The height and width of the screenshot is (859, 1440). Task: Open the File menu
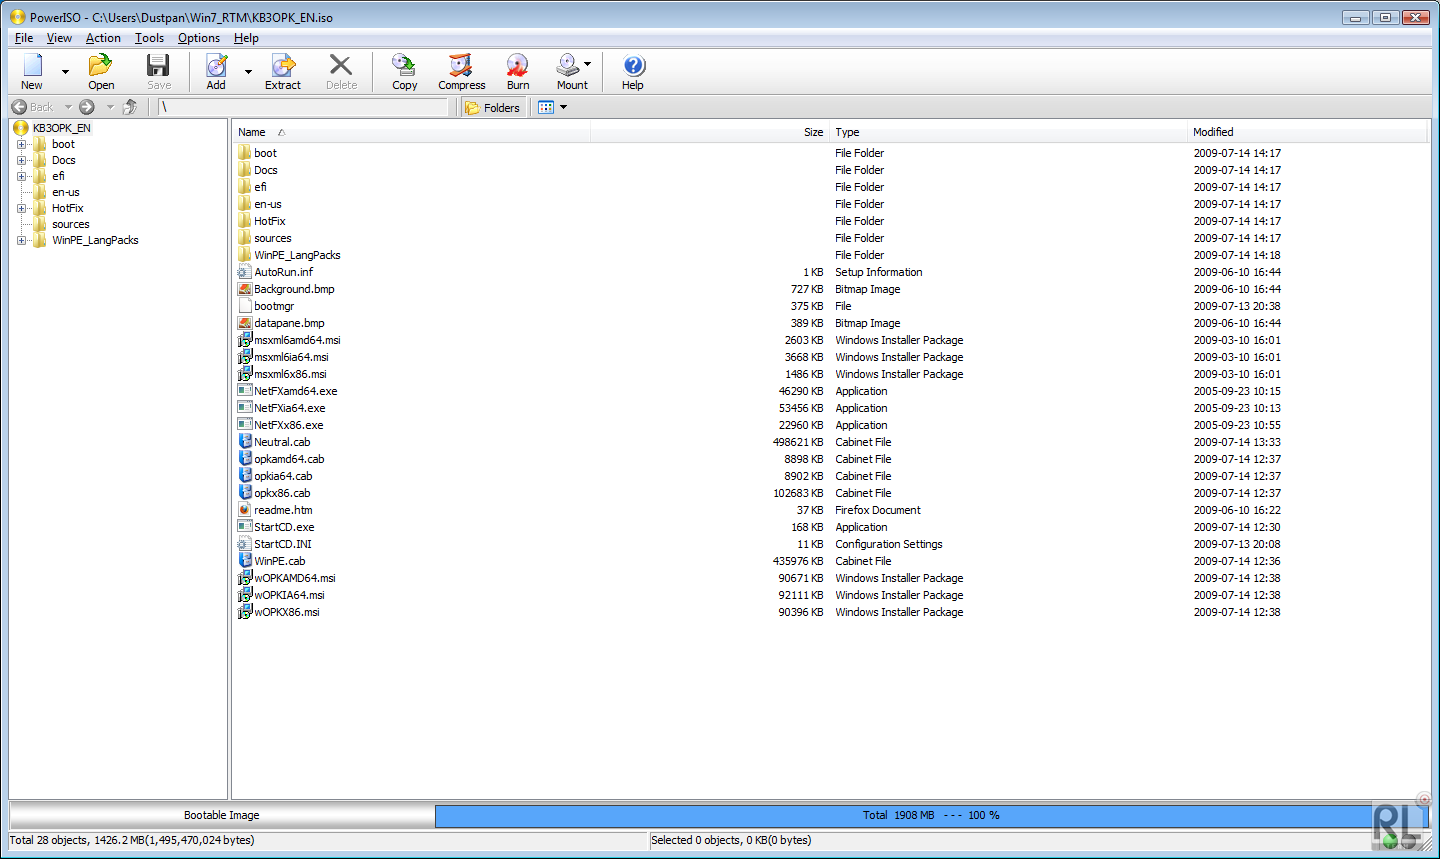click(24, 38)
